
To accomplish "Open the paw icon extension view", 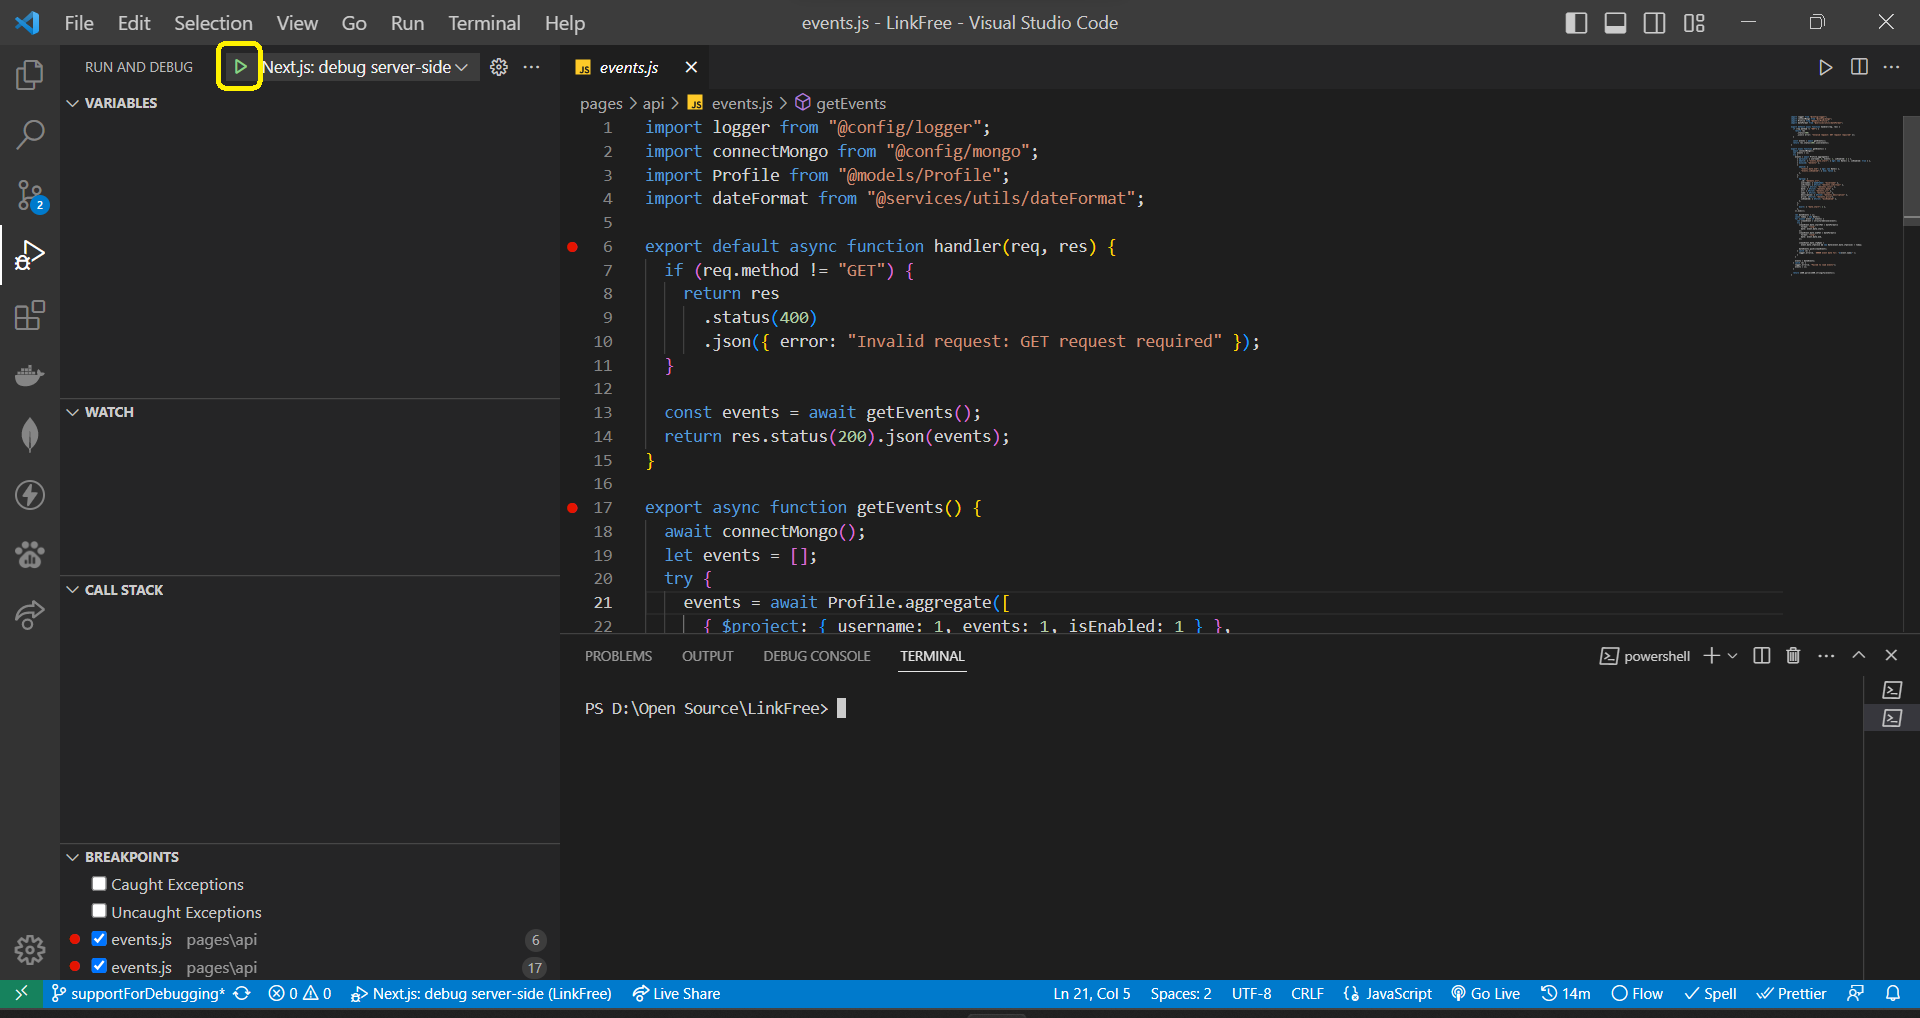I will pos(30,554).
